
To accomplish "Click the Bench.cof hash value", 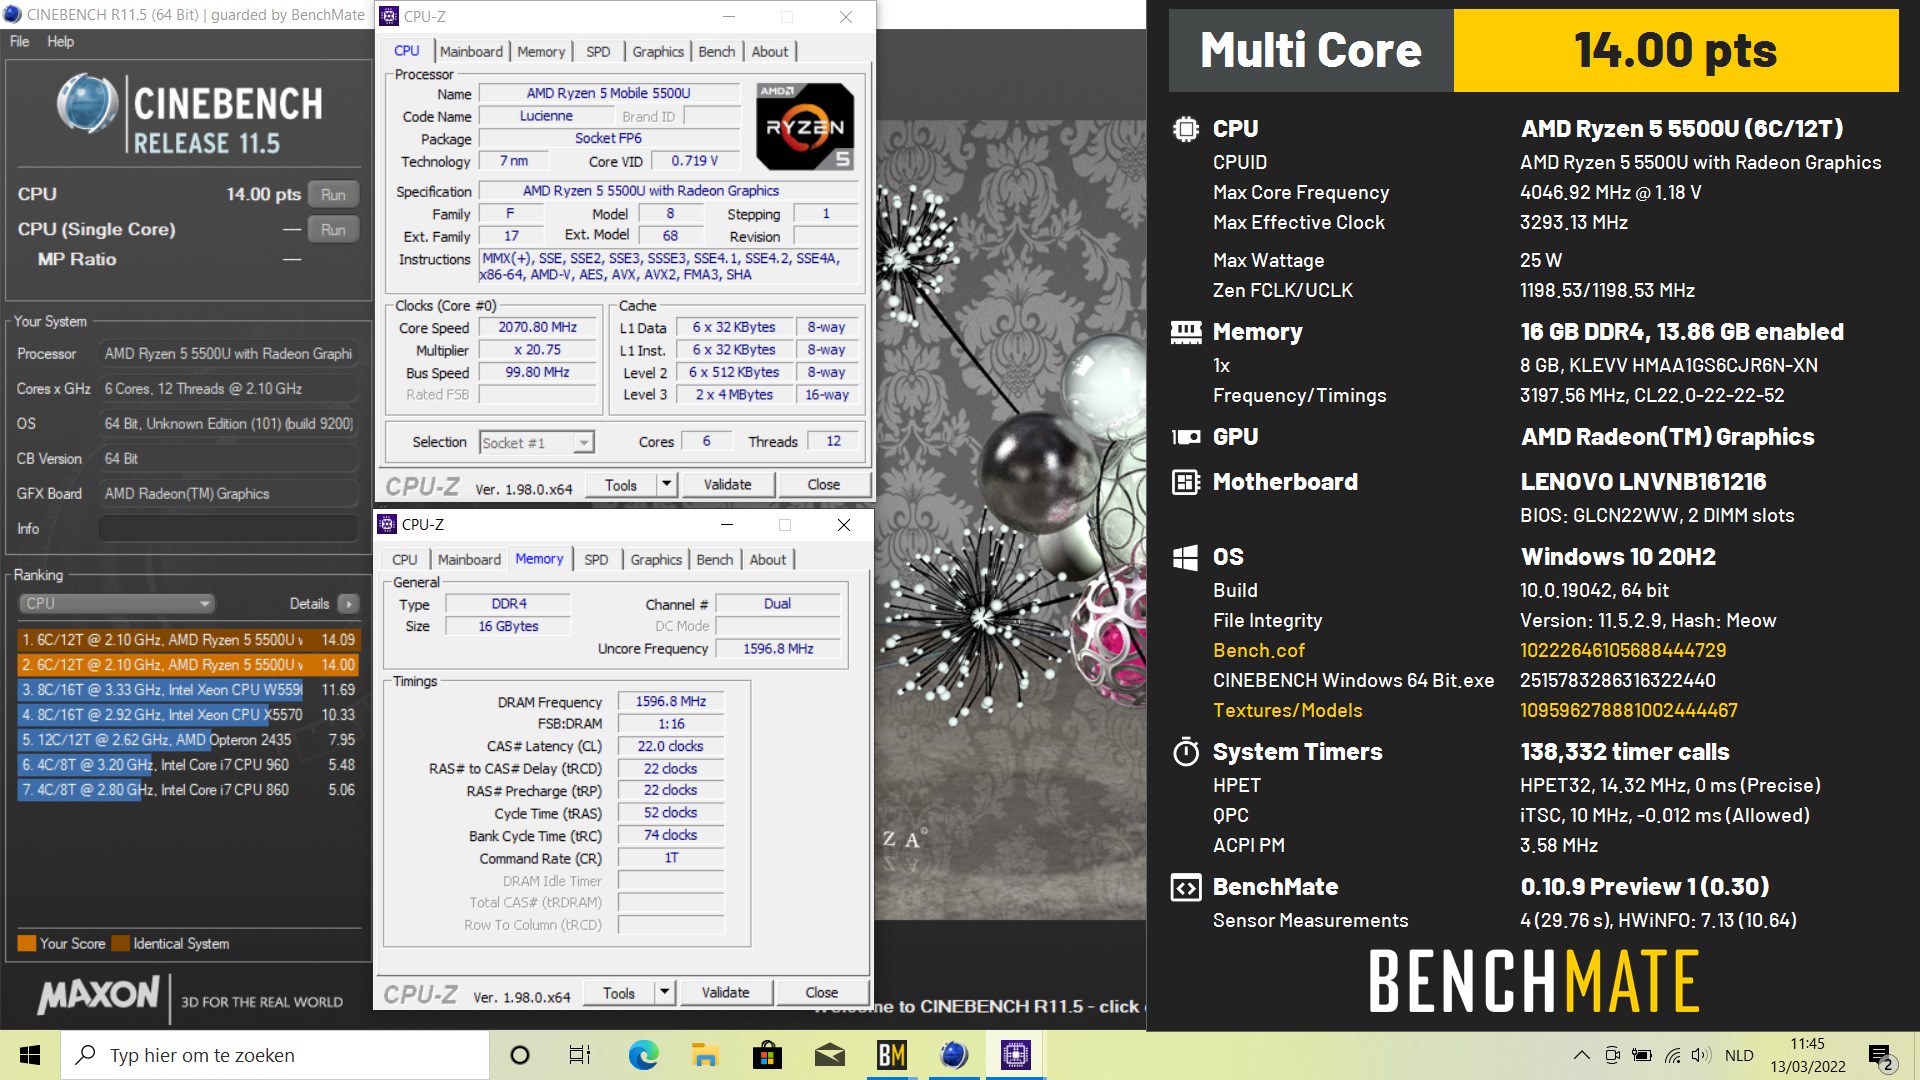I will [x=1623, y=651].
